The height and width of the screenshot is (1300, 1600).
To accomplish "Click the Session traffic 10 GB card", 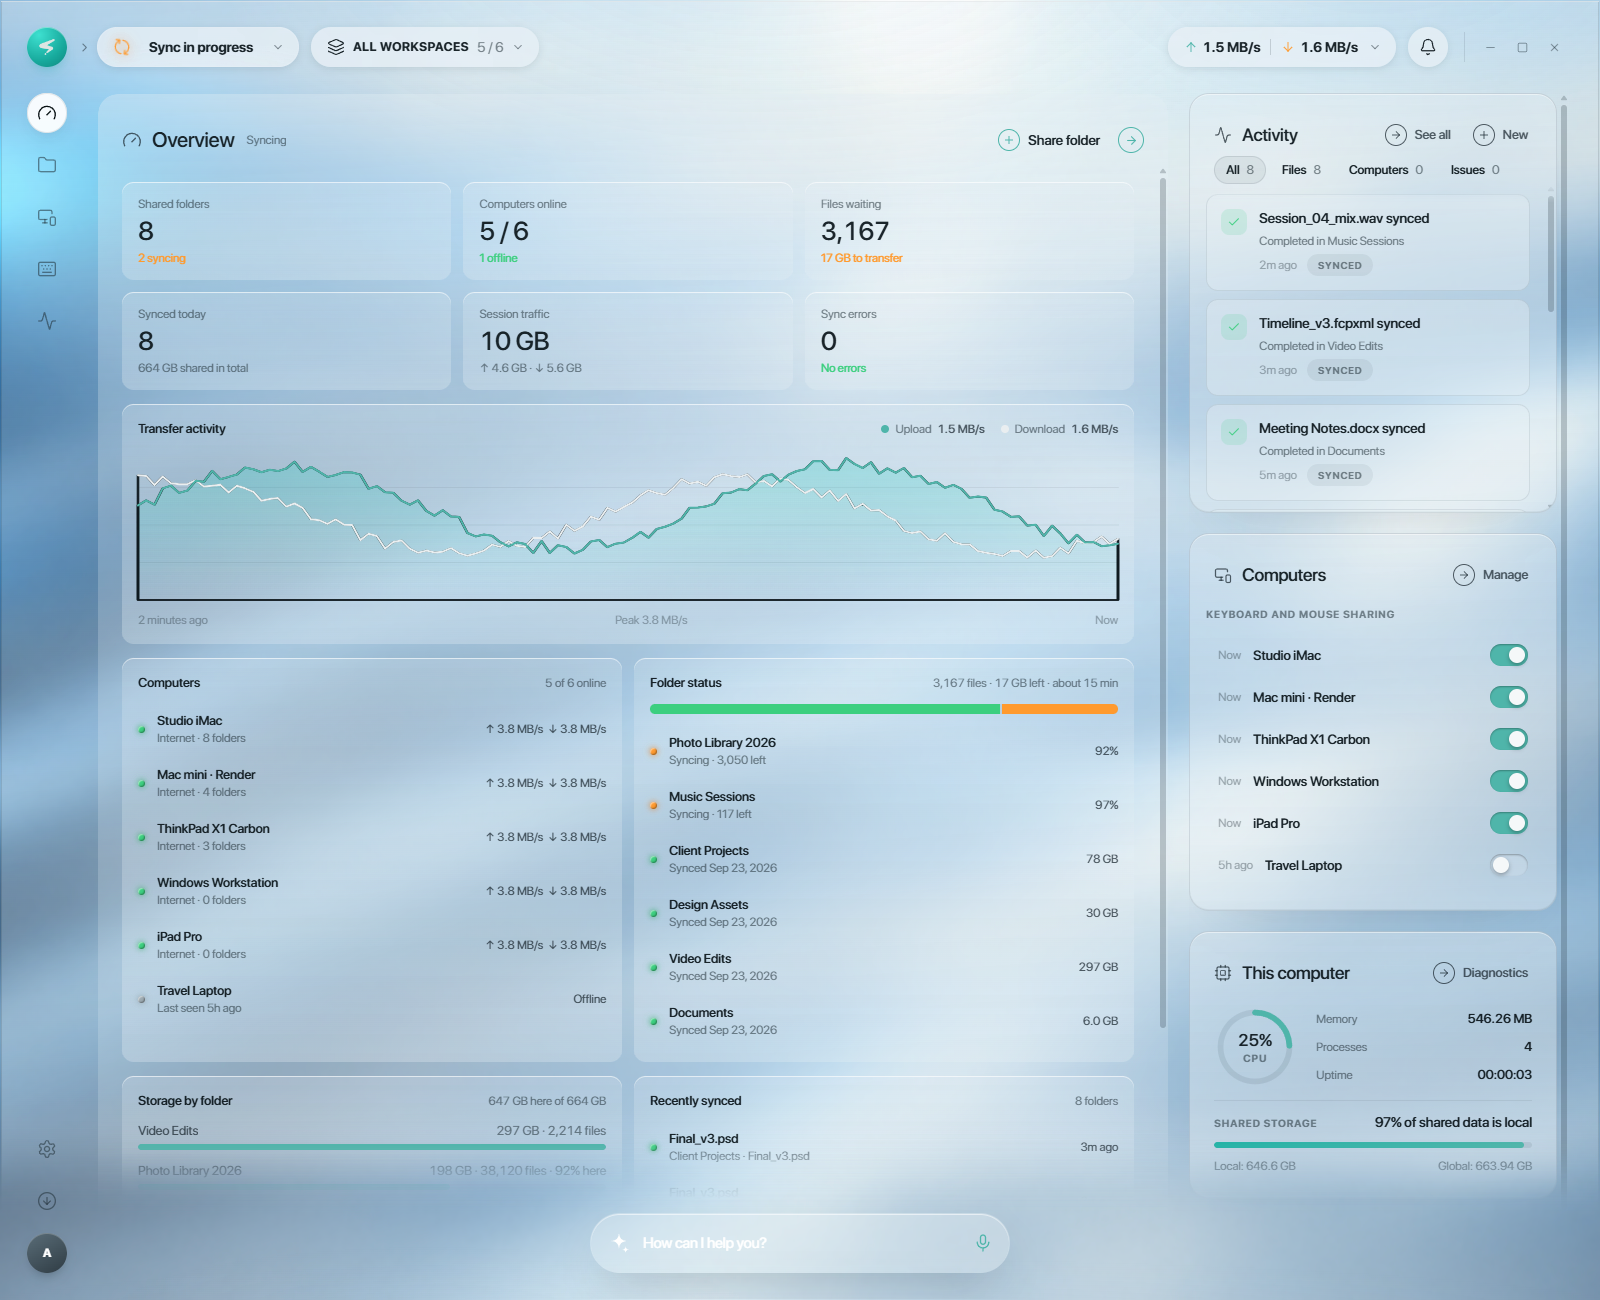I will (628, 341).
